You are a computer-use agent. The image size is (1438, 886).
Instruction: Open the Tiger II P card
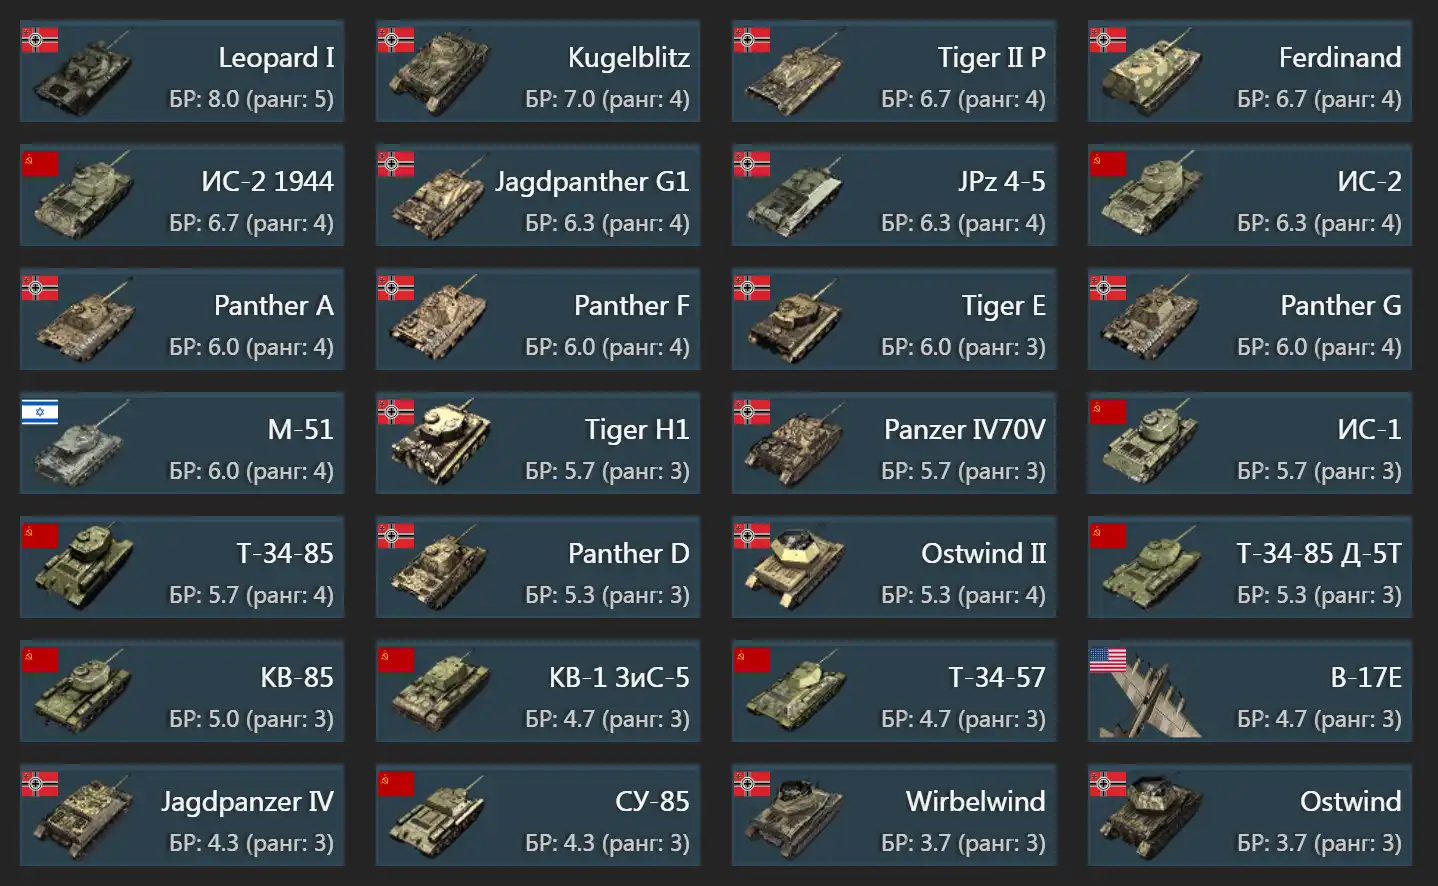click(894, 71)
